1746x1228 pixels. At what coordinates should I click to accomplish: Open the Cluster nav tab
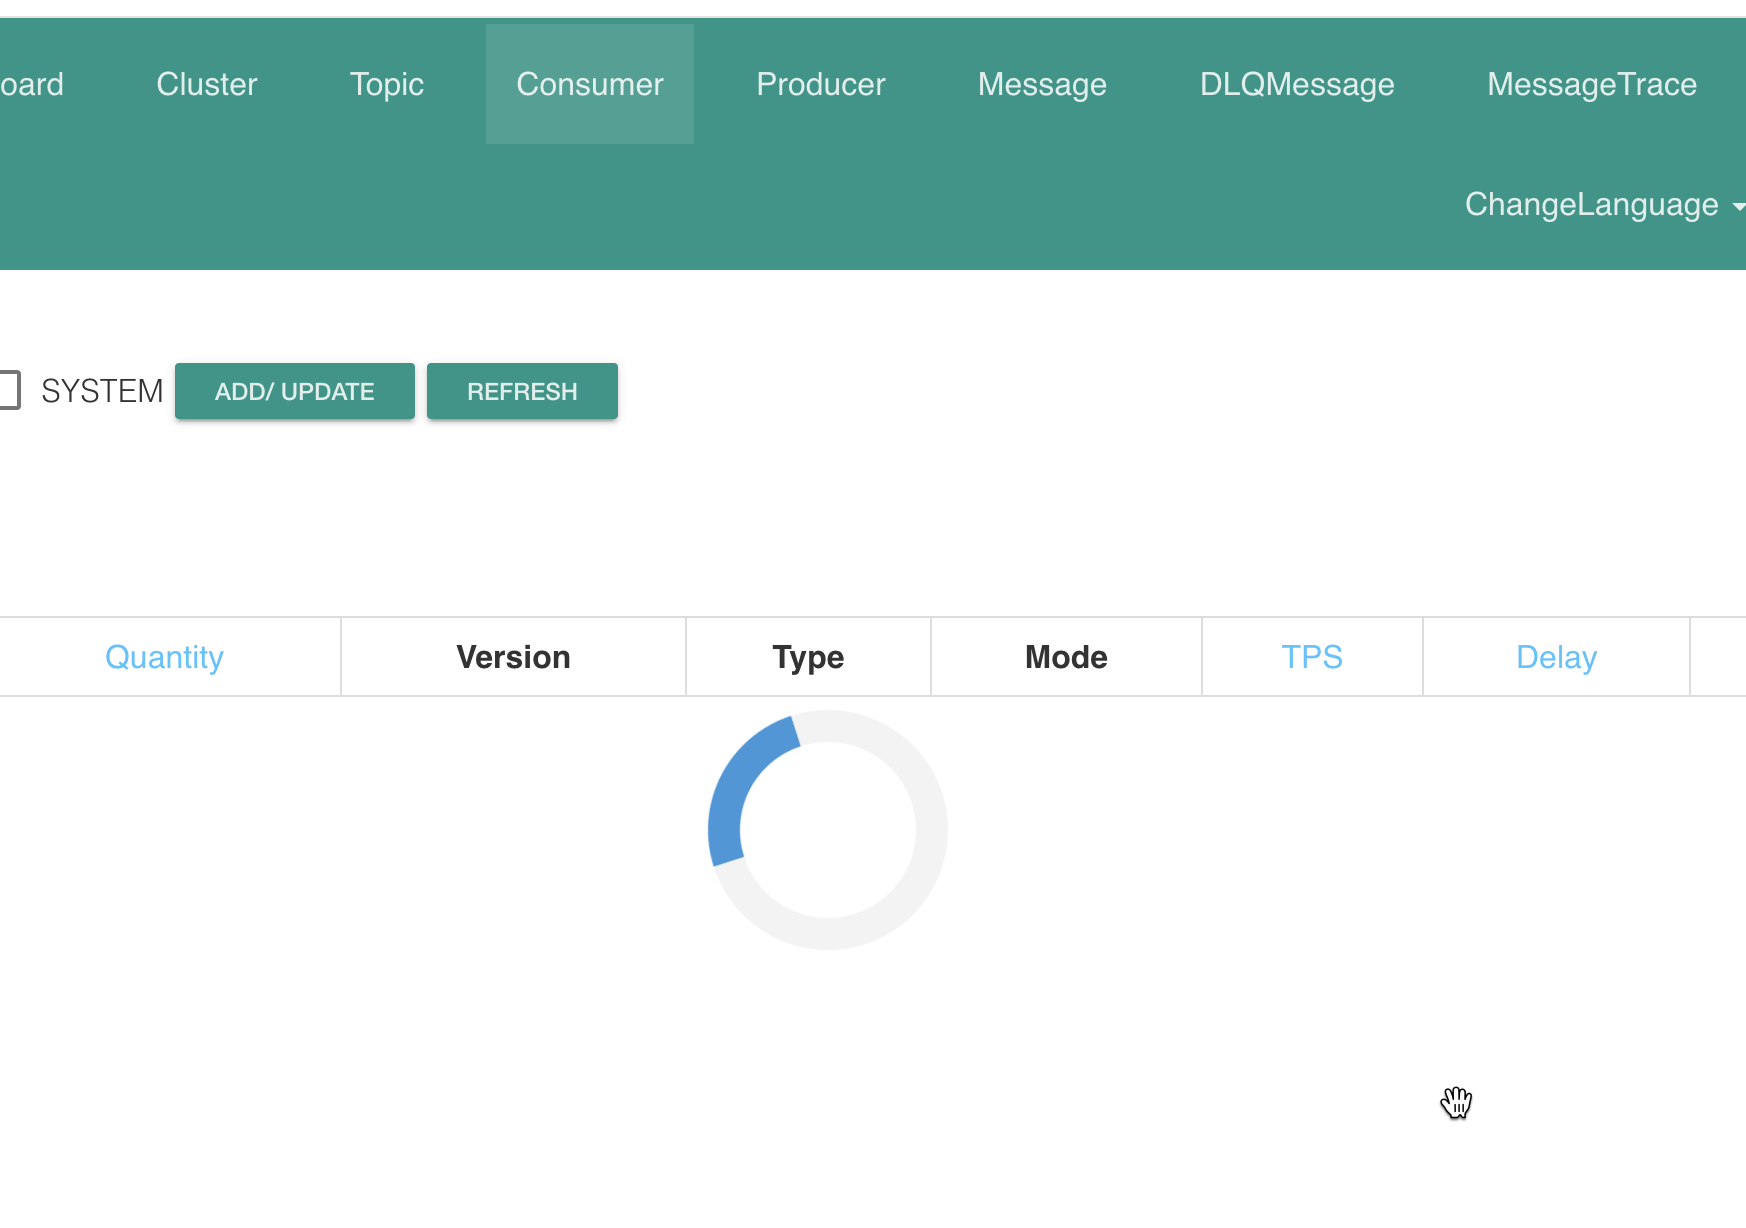coord(207,84)
